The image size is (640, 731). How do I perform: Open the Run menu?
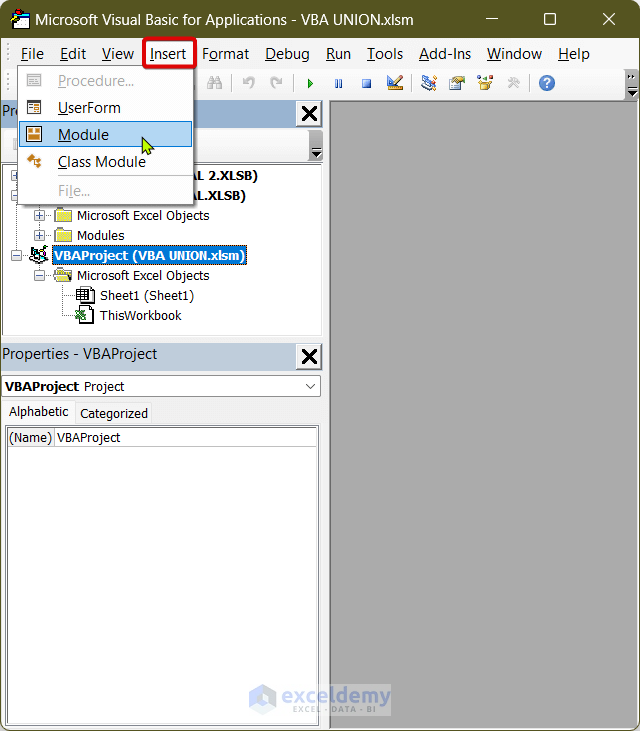click(x=338, y=54)
